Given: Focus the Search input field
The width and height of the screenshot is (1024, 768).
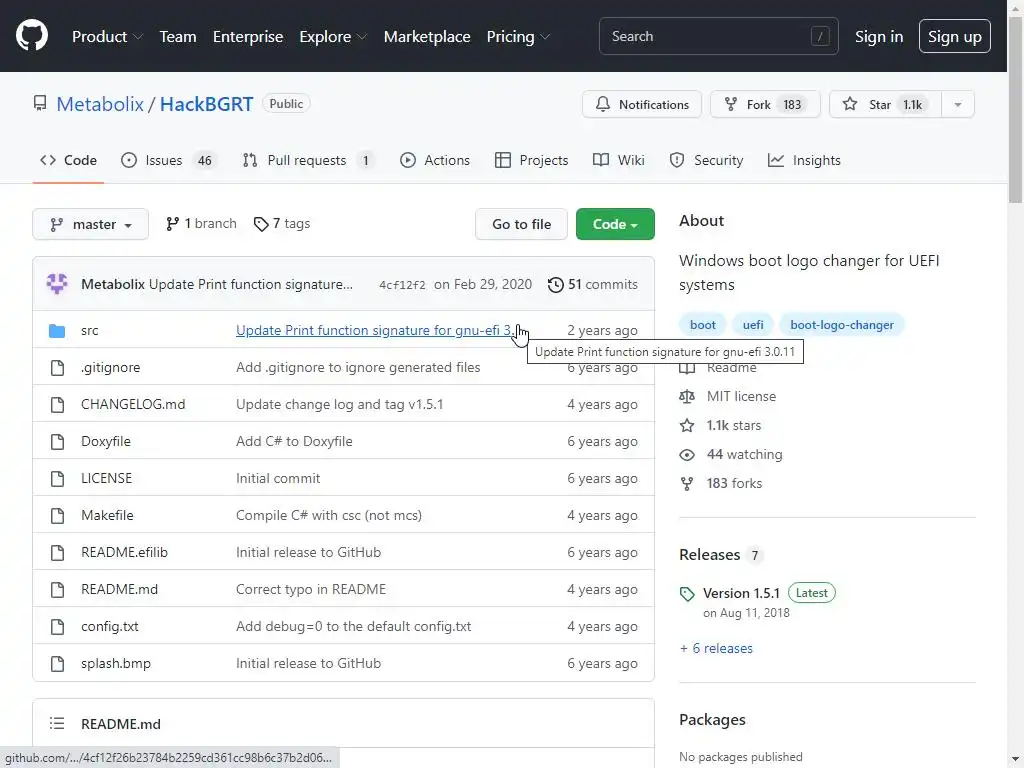Looking at the screenshot, I should [718, 36].
